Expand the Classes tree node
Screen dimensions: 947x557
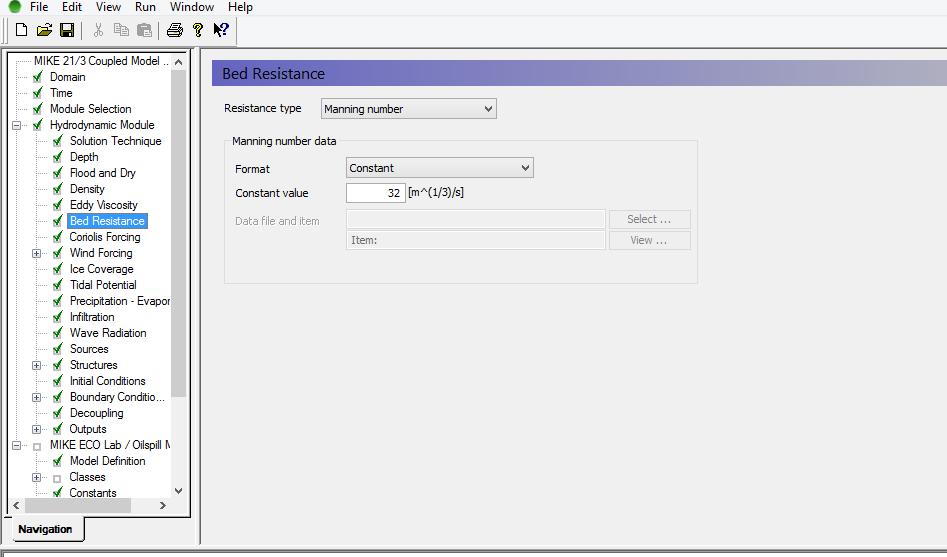pyautogui.click(x=37, y=477)
